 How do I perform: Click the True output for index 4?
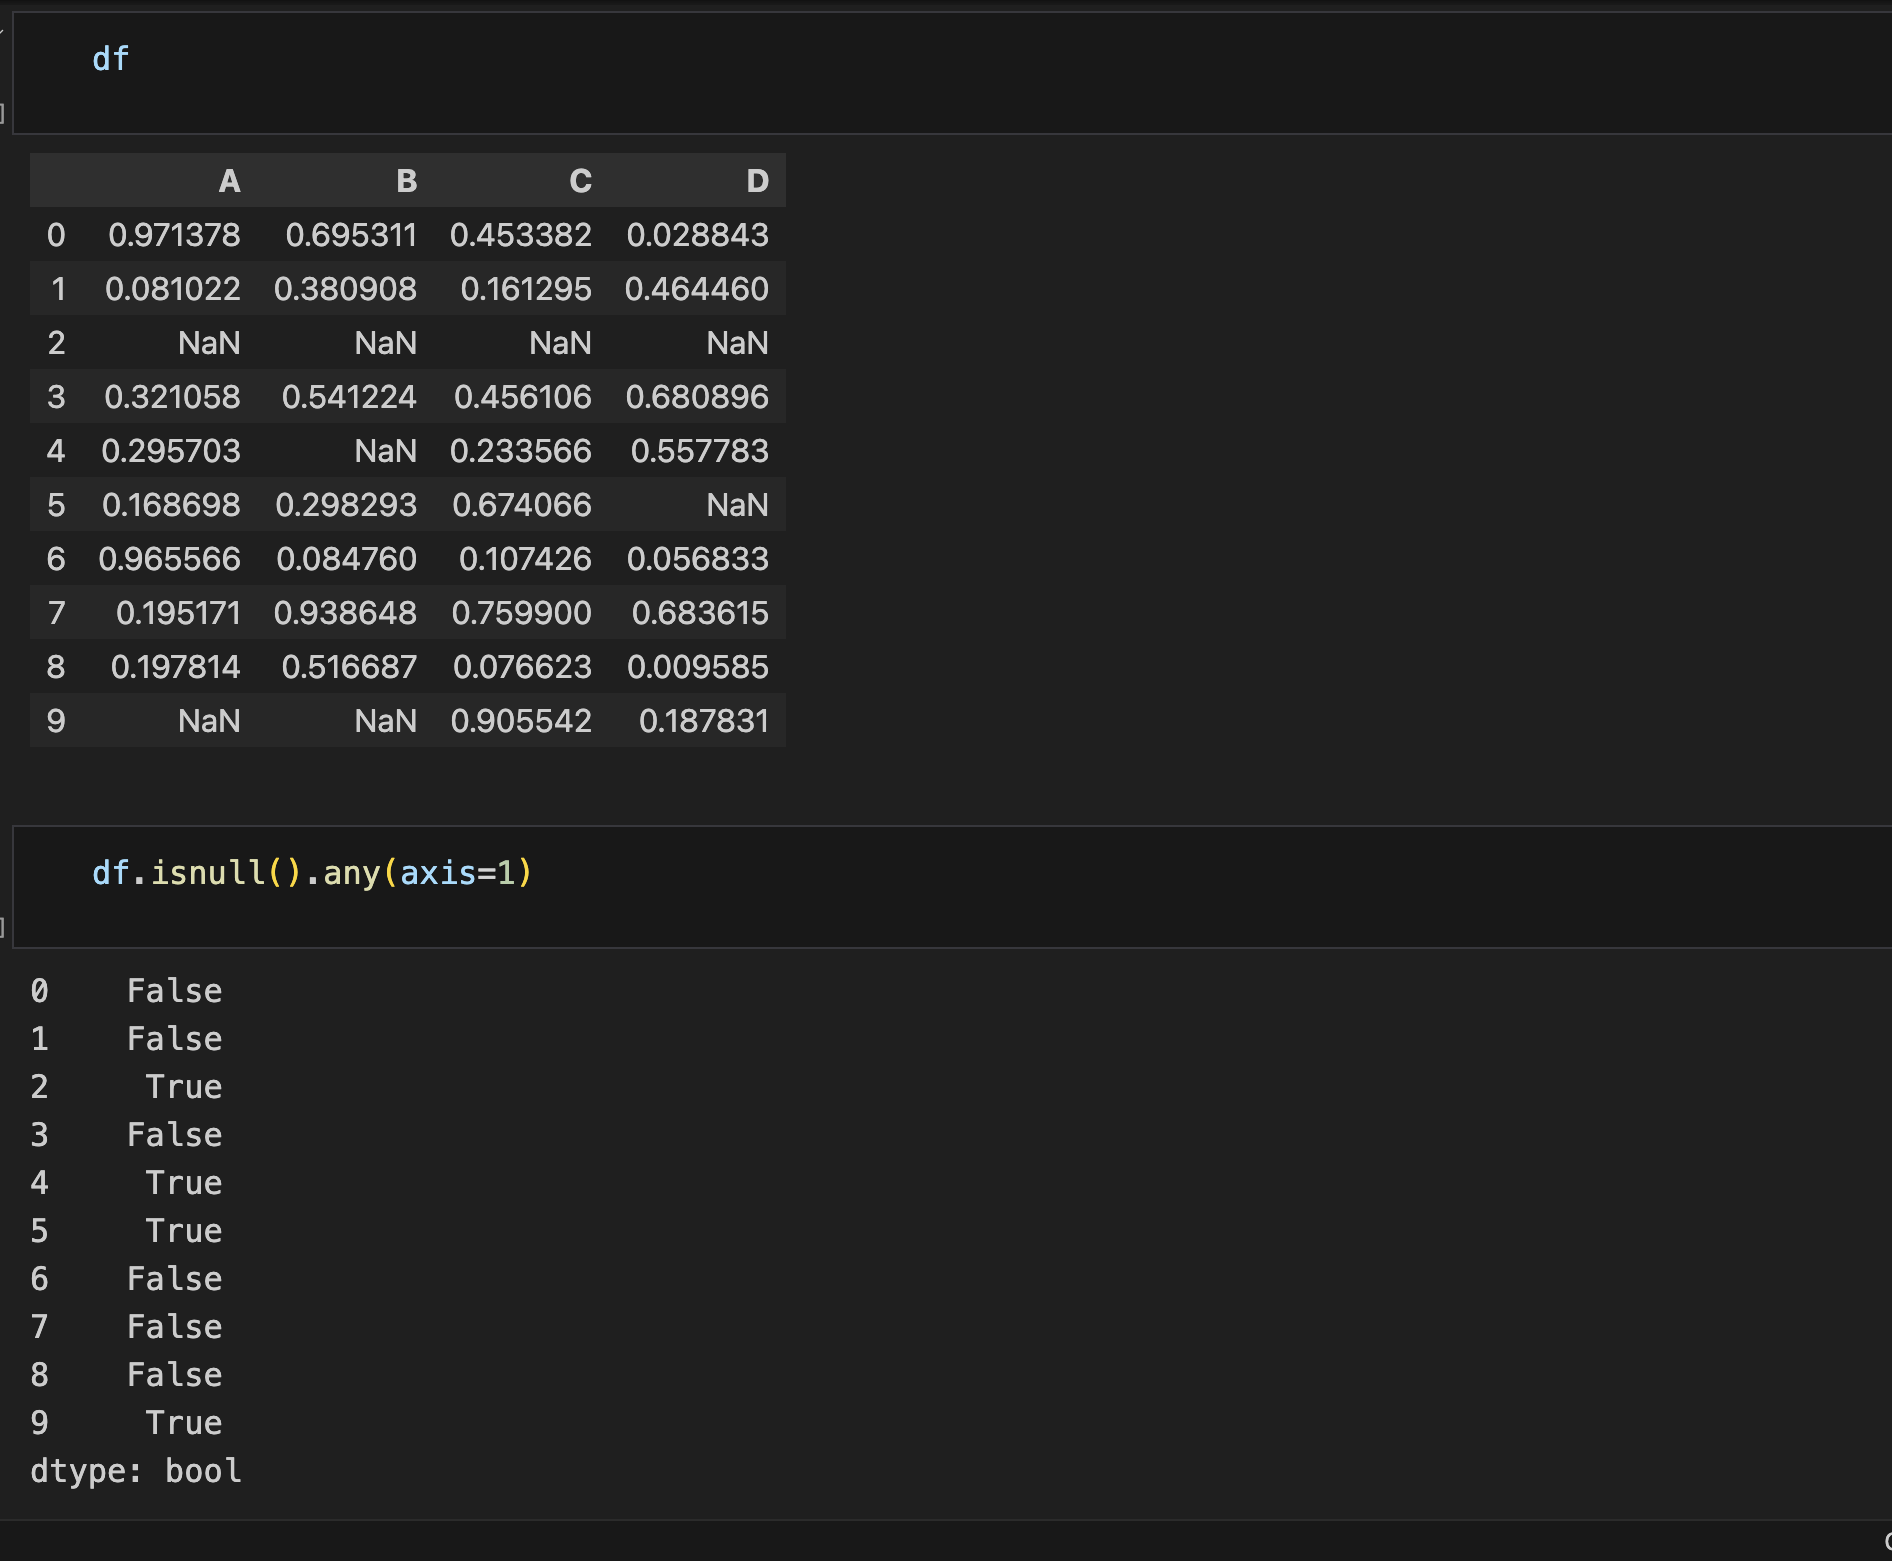coord(184,1183)
